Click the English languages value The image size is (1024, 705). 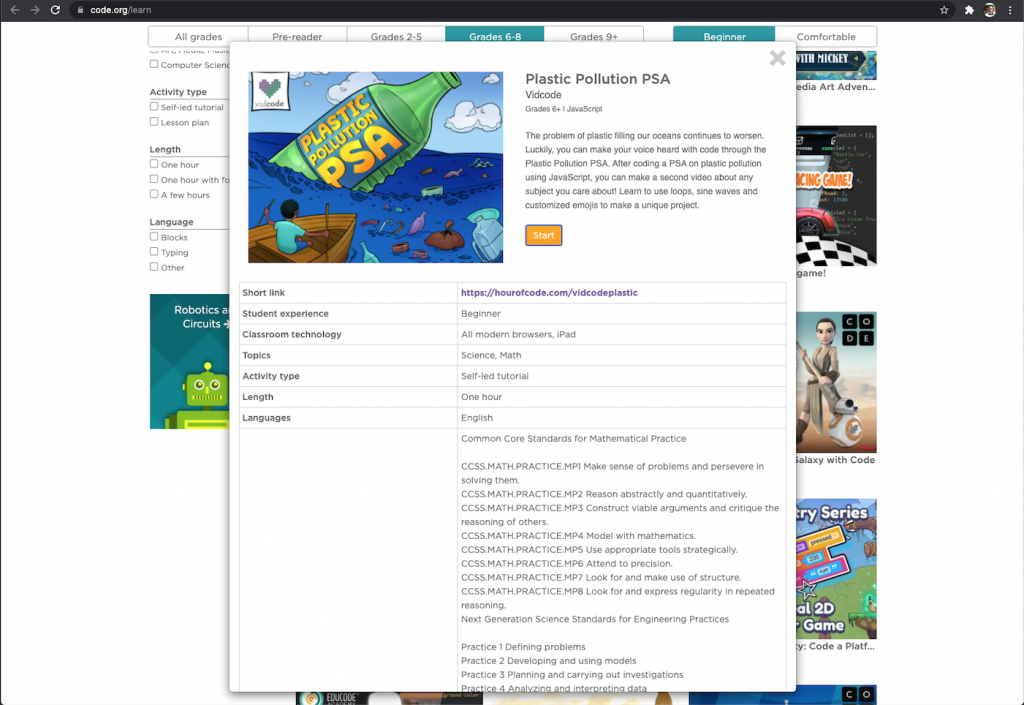click(x=477, y=418)
